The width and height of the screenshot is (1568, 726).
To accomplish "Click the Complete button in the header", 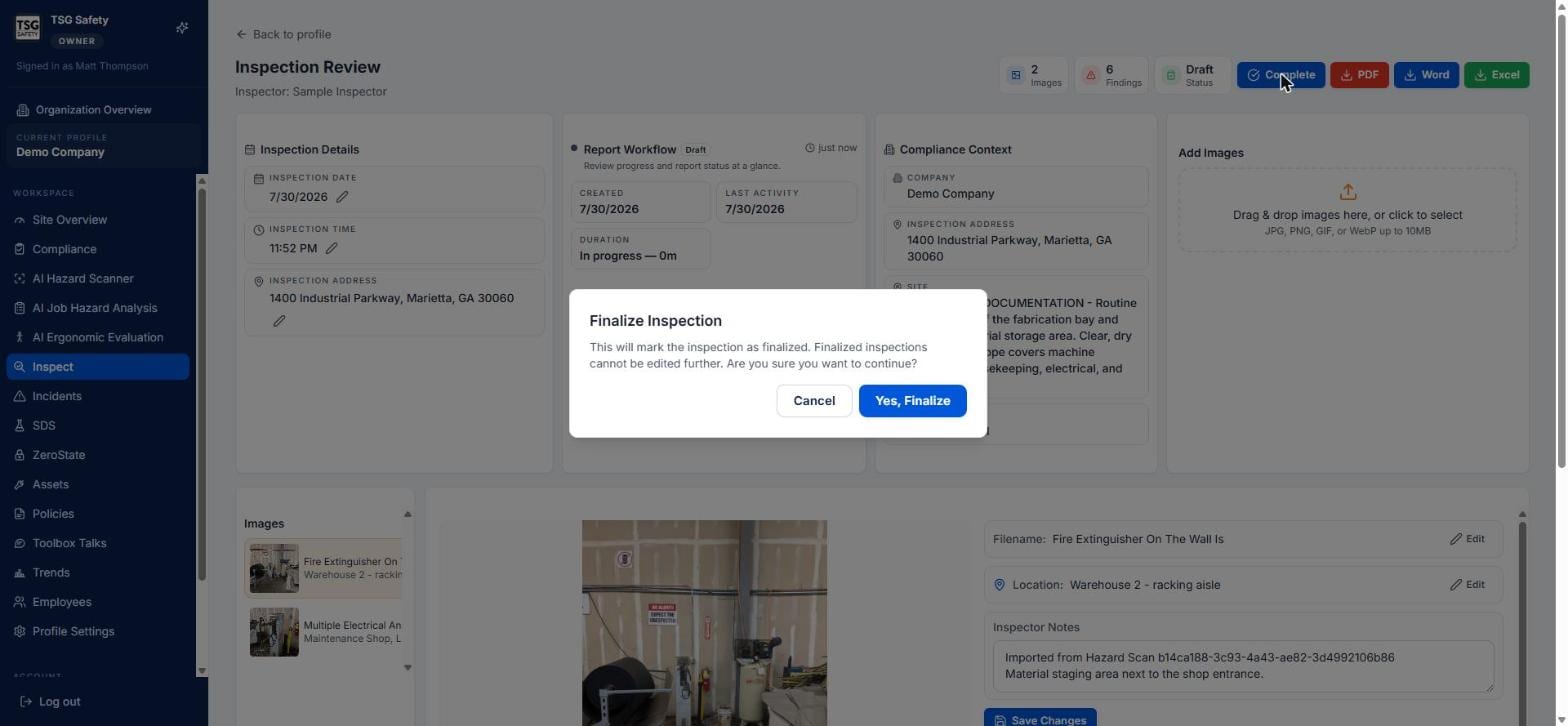I will pos(1281,75).
